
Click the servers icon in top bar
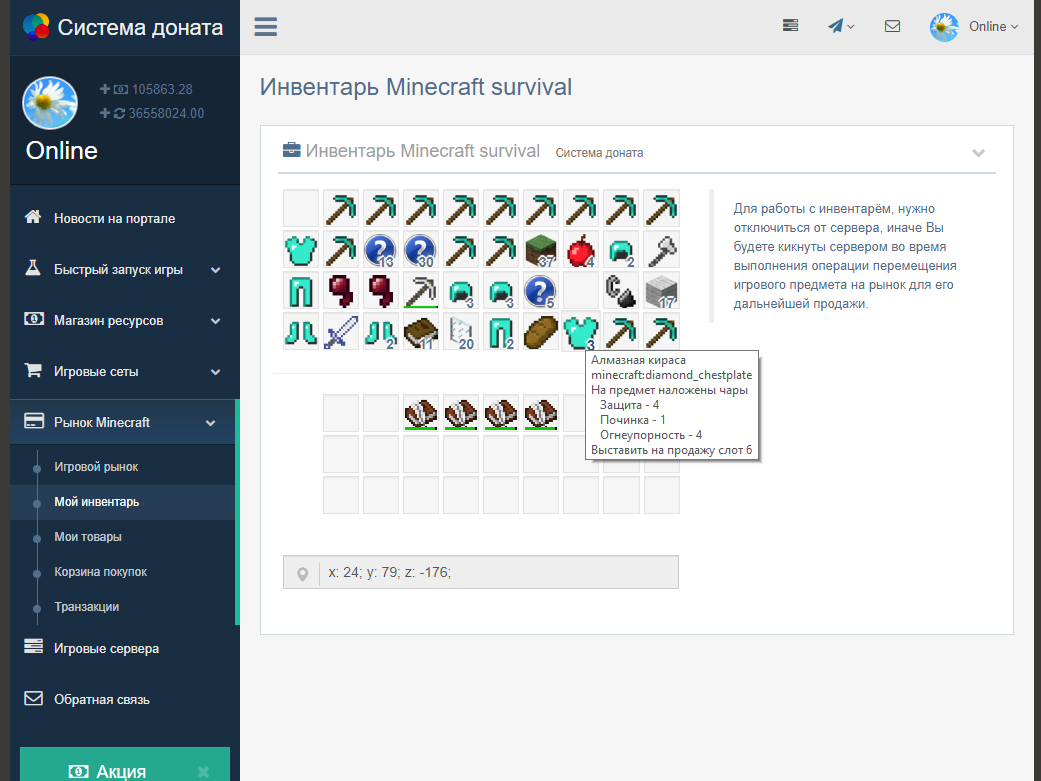tap(790, 27)
